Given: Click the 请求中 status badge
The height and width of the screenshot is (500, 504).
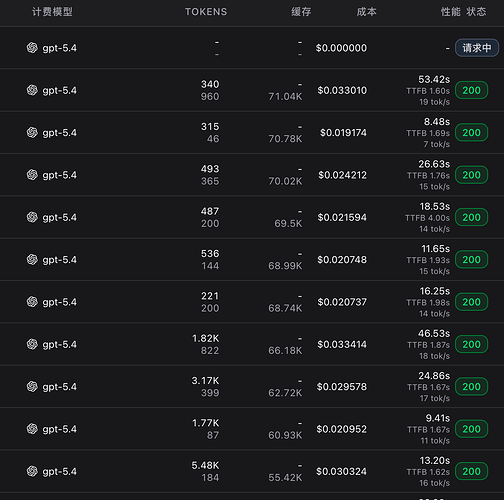Looking at the screenshot, I should pyautogui.click(x=477, y=48).
